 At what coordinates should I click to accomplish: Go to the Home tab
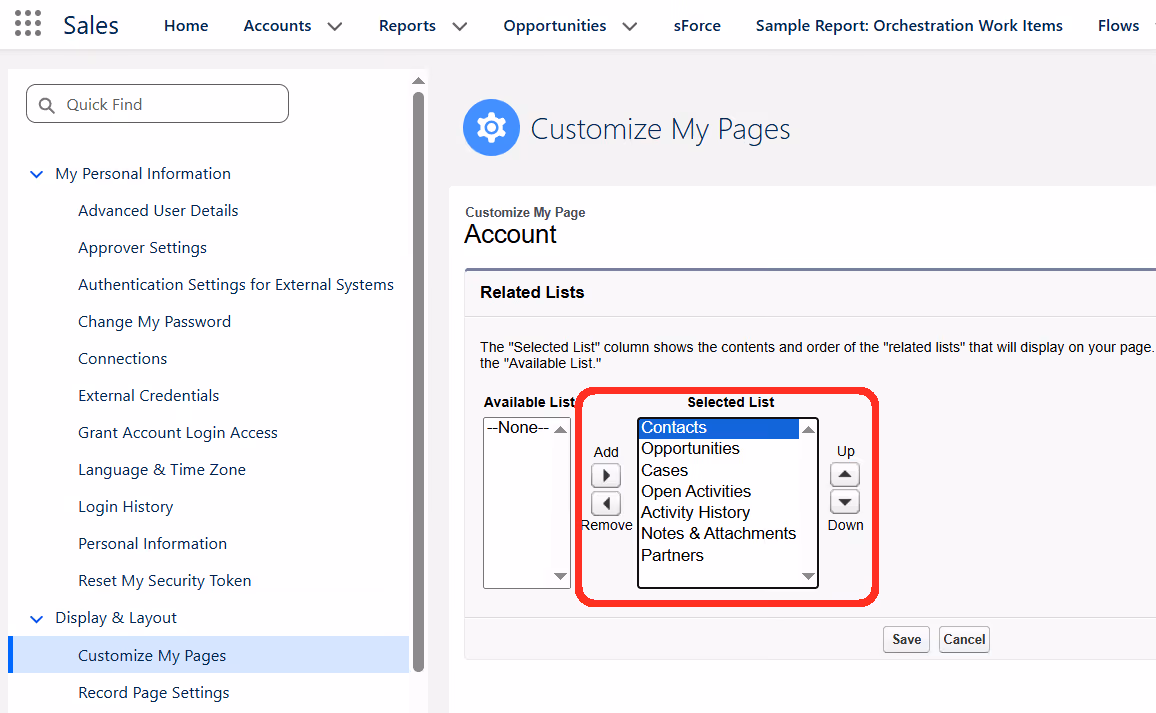[186, 26]
